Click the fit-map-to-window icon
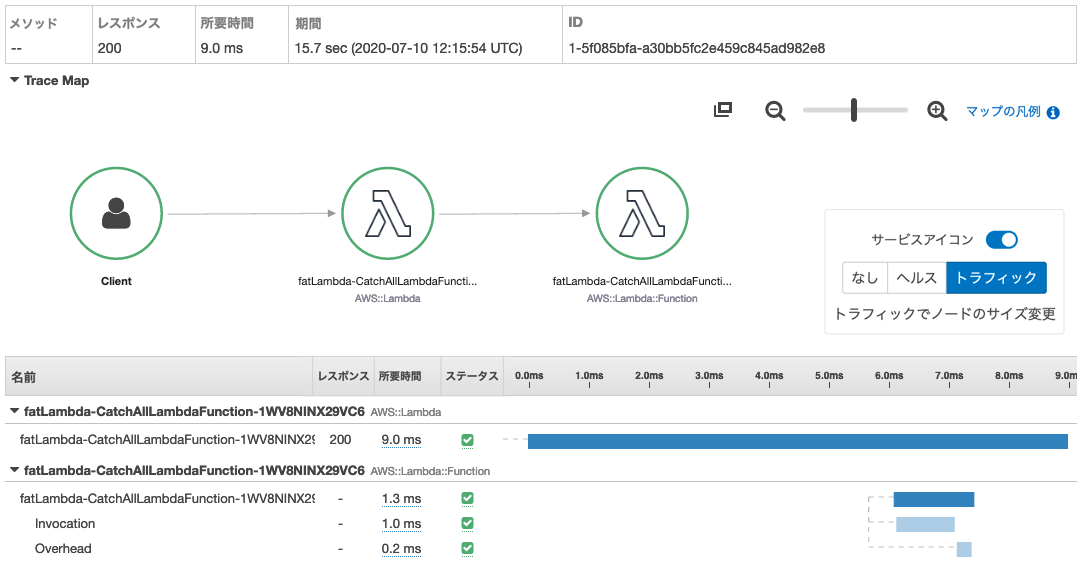The width and height of the screenshot is (1082, 570). 722,110
